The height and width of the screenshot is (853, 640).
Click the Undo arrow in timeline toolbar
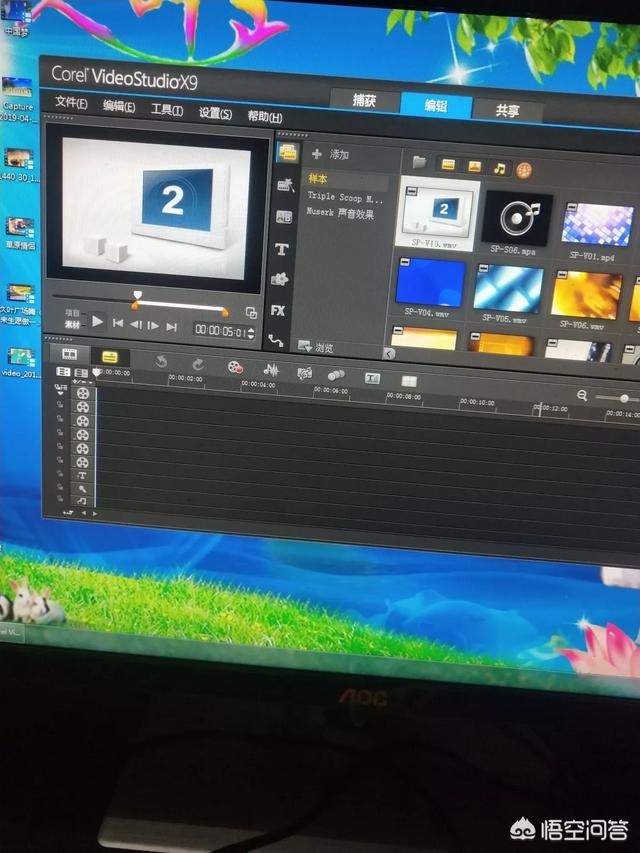161,361
